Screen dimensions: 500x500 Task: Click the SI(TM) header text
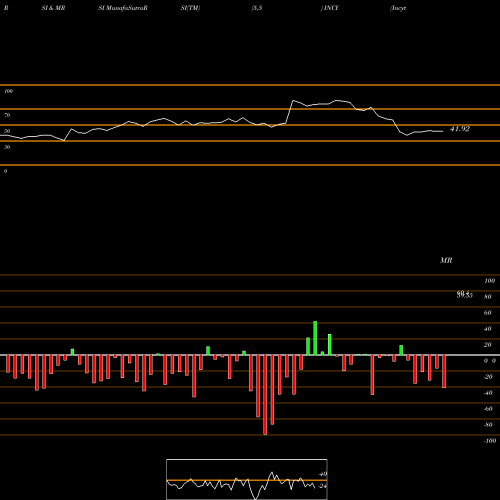190,8
